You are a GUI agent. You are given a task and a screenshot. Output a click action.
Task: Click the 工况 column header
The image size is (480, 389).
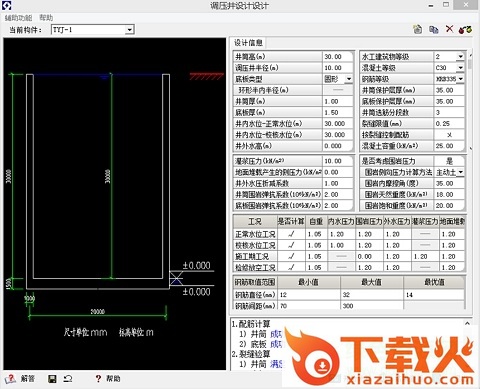tap(255, 221)
